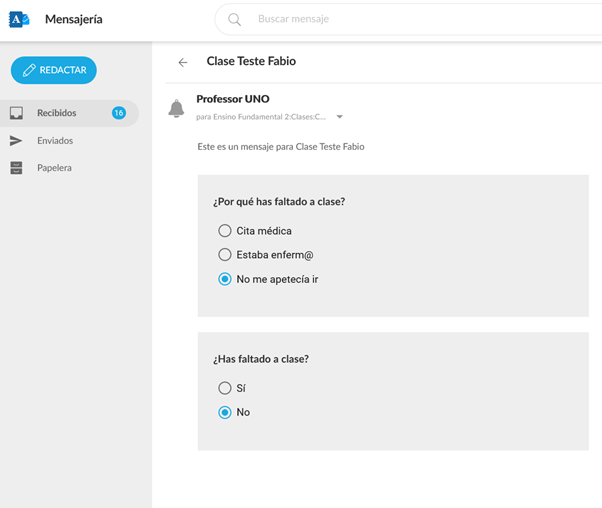Choose Sí for Has faltado a clase

[225, 388]
